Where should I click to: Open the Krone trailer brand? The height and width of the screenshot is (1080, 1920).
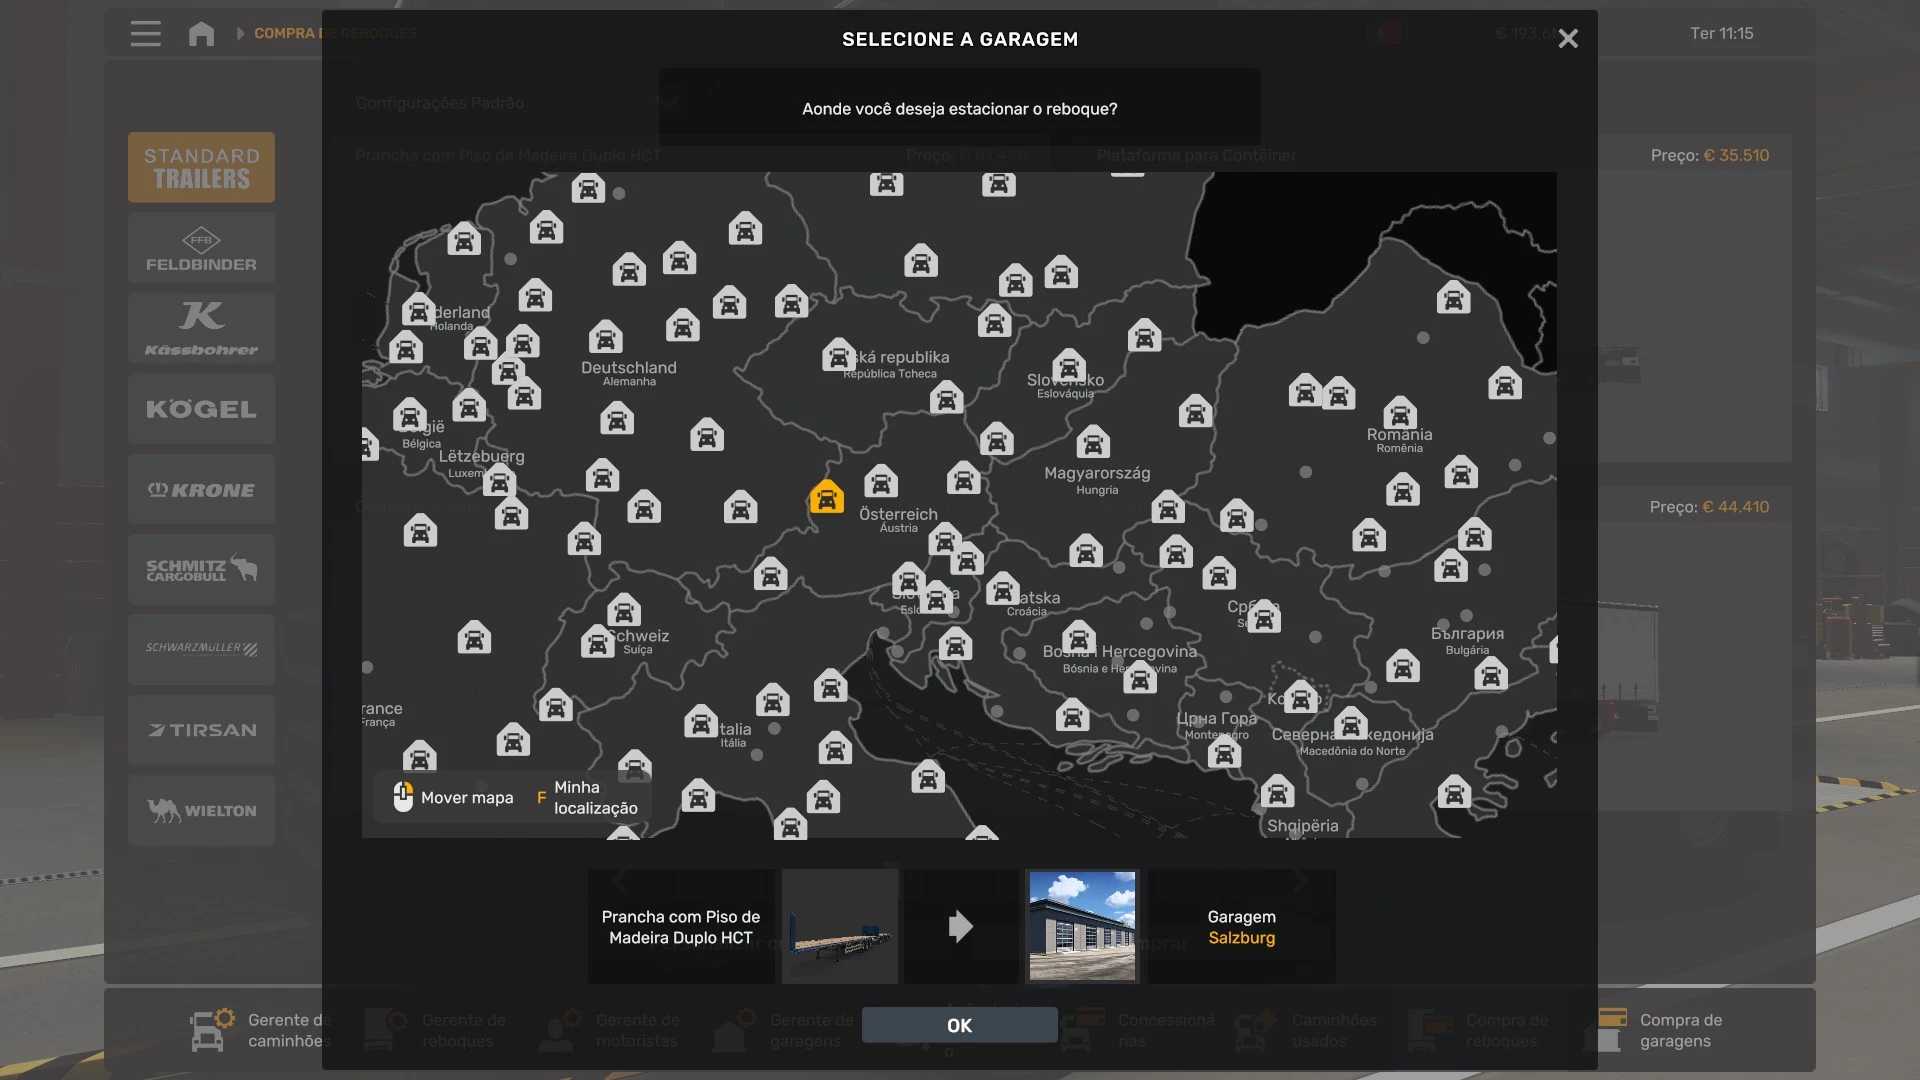pyautogui.click(x=201, y=489)
